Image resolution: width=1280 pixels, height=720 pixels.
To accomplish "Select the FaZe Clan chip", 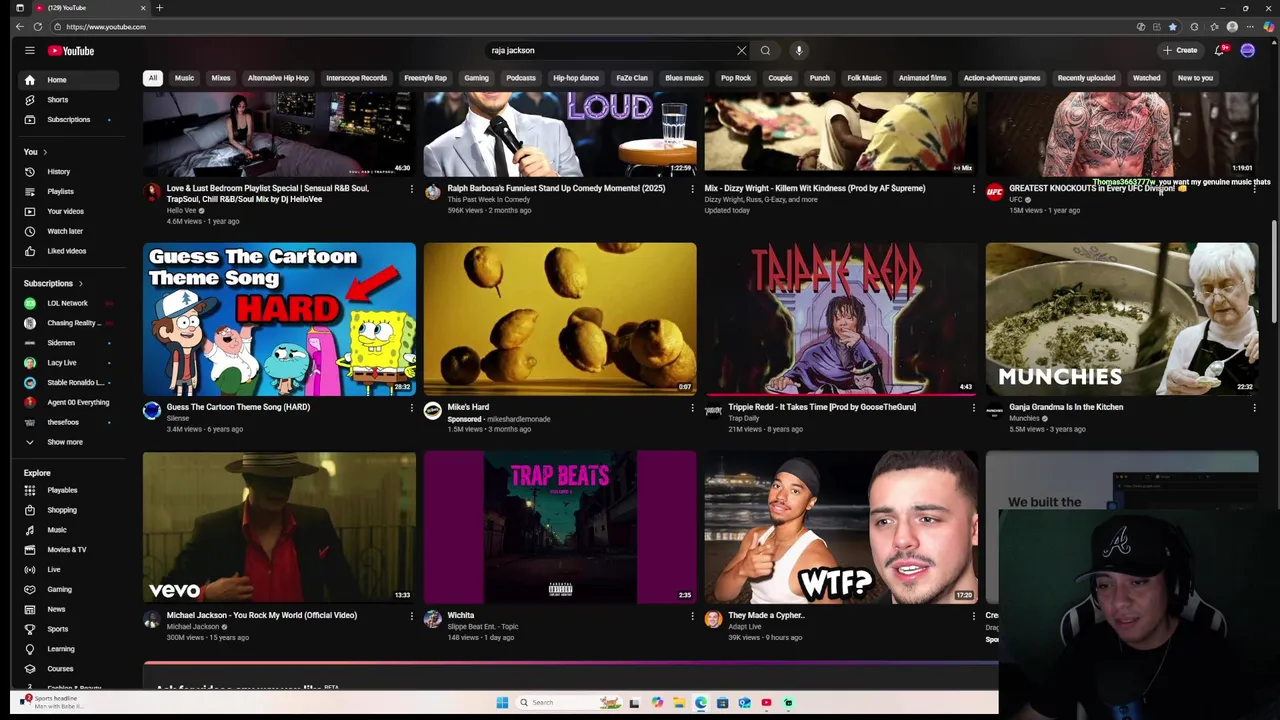I will tap(632, 78).
